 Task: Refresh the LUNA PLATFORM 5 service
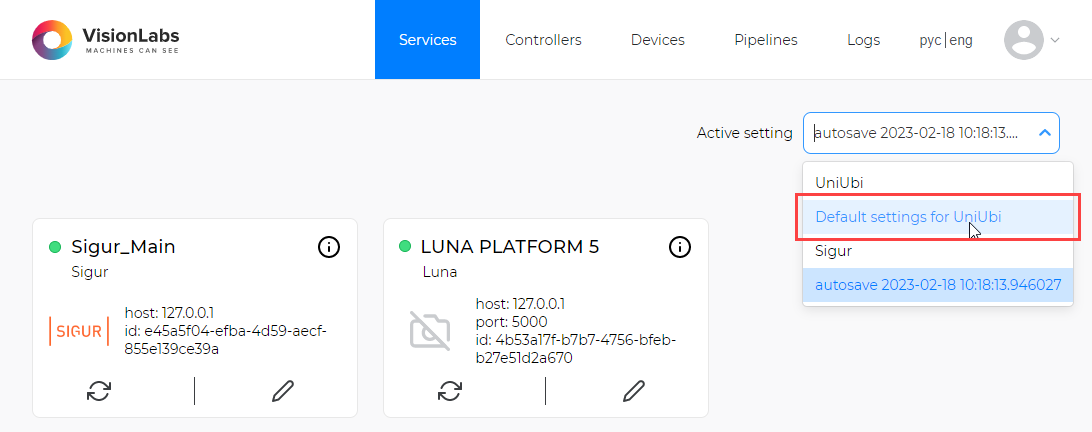click(x=449, y=391)
